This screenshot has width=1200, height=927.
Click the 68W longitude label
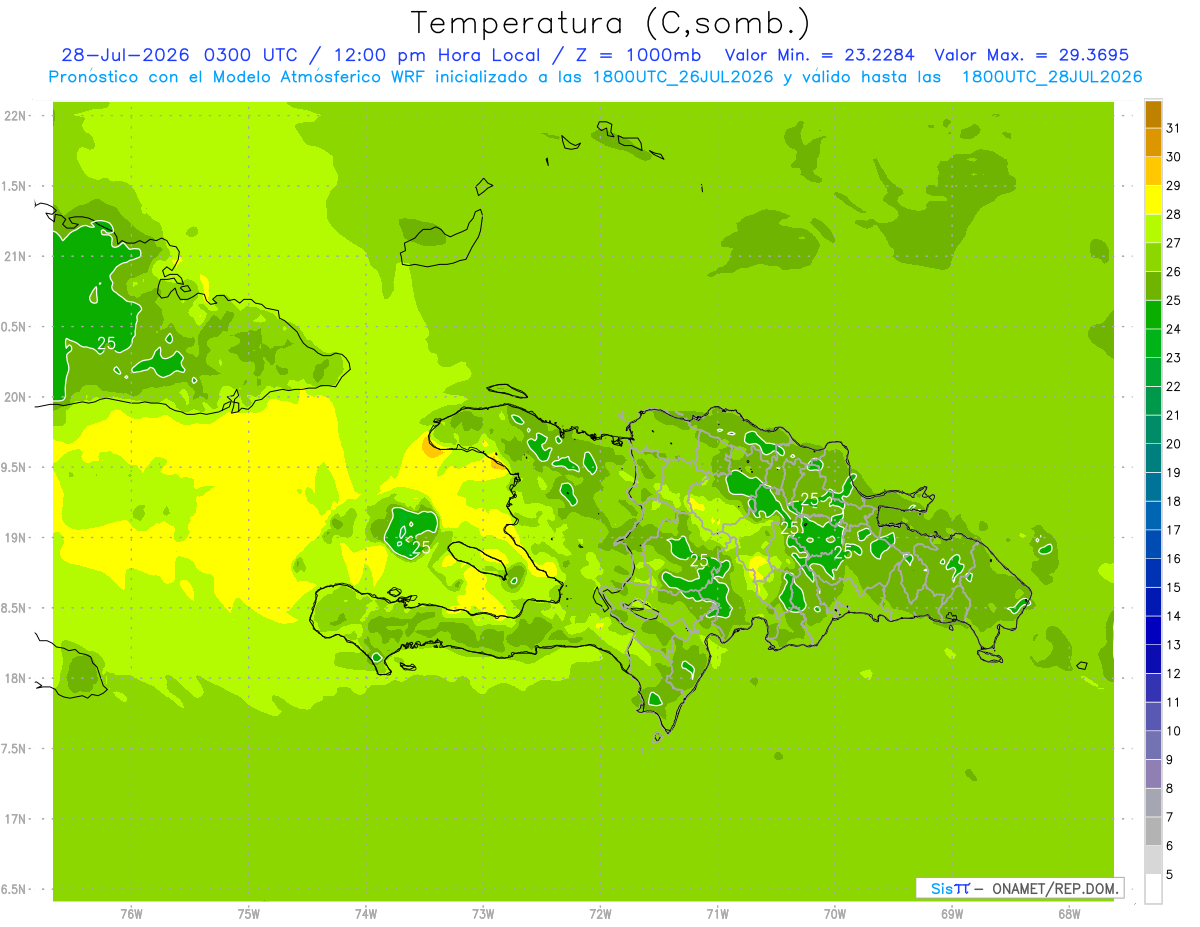point(1069,914)
